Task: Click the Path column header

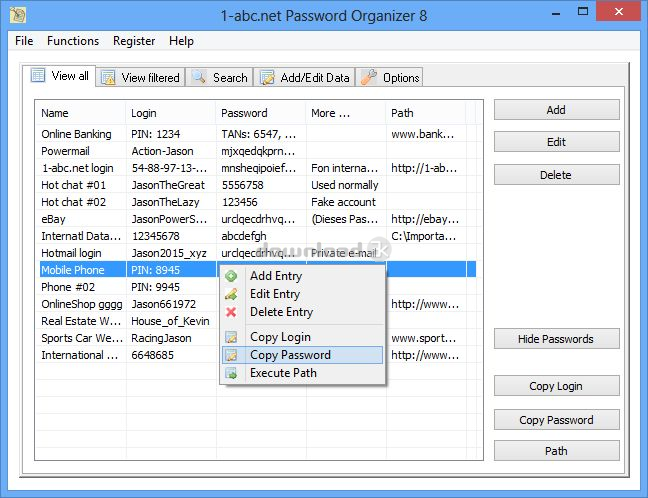Action: point(426,113)
